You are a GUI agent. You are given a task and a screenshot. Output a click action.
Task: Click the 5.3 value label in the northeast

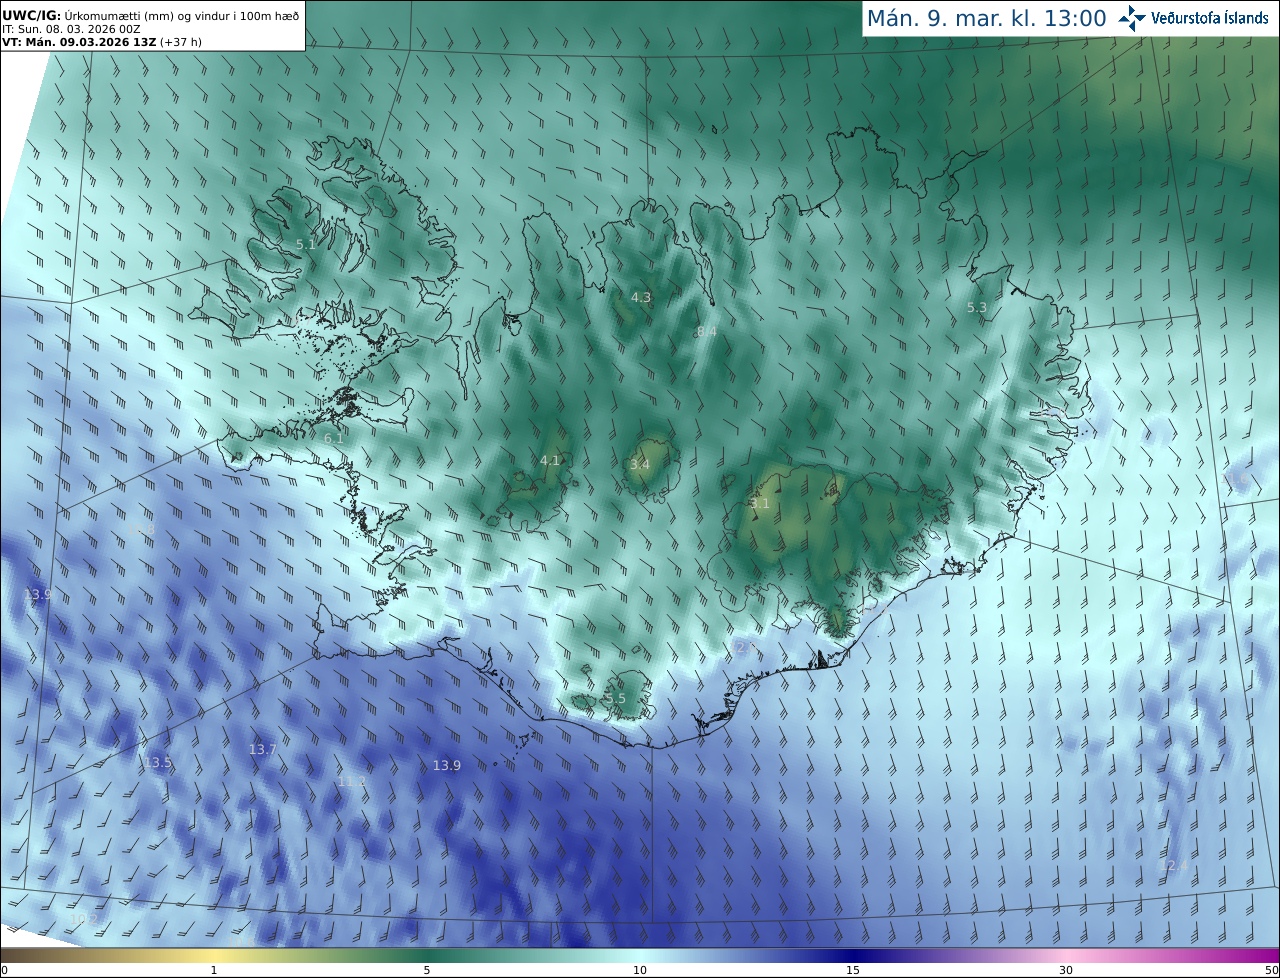tap(977, 308)
